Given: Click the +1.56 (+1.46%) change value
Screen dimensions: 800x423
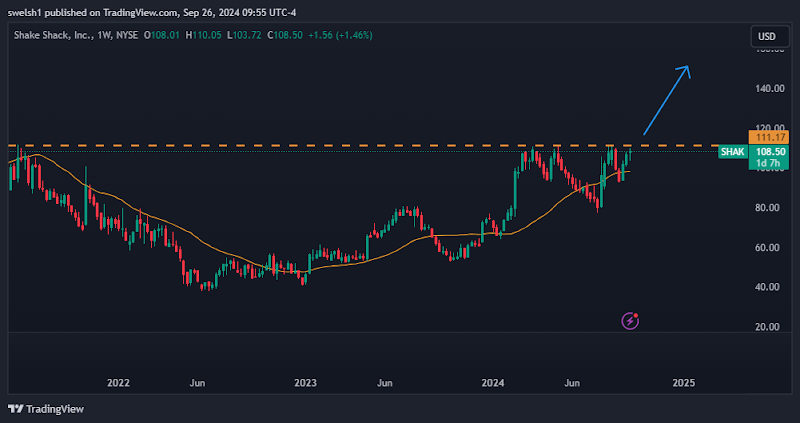Looking at the screenshot, I should click(x=340, y=35).
